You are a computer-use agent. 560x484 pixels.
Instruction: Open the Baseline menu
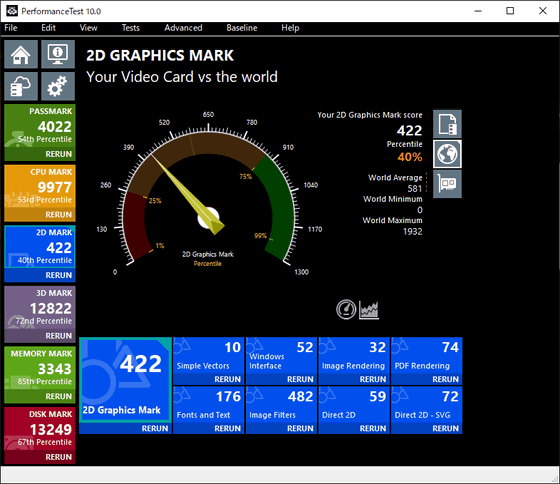coord(242,28)
